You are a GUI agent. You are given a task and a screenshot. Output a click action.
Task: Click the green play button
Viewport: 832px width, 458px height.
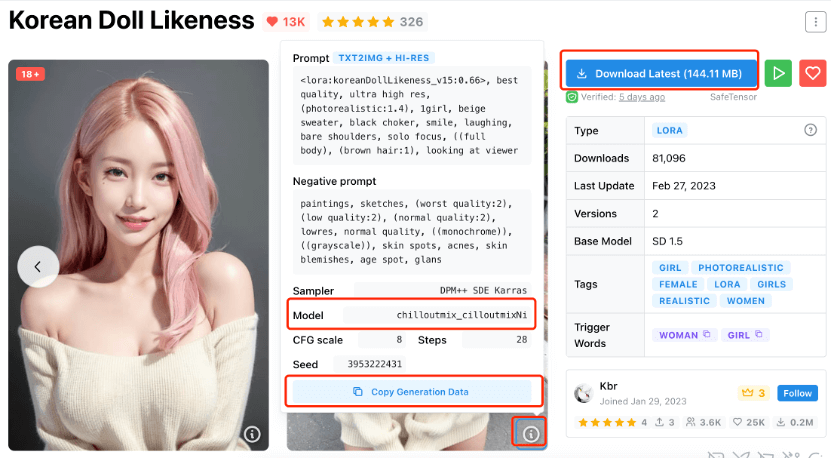[x=778, y=73]
